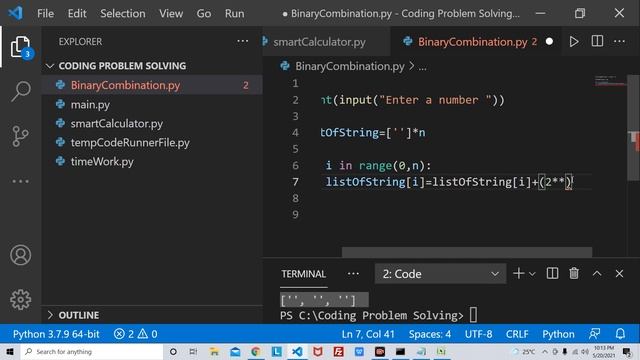Open the Windows notification center
The width and height of the screenshot is (640, 360).
point(627,351)
